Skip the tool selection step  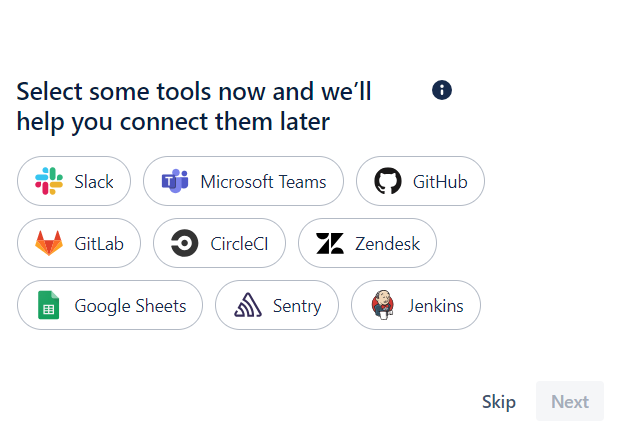[x=499, y=401]
